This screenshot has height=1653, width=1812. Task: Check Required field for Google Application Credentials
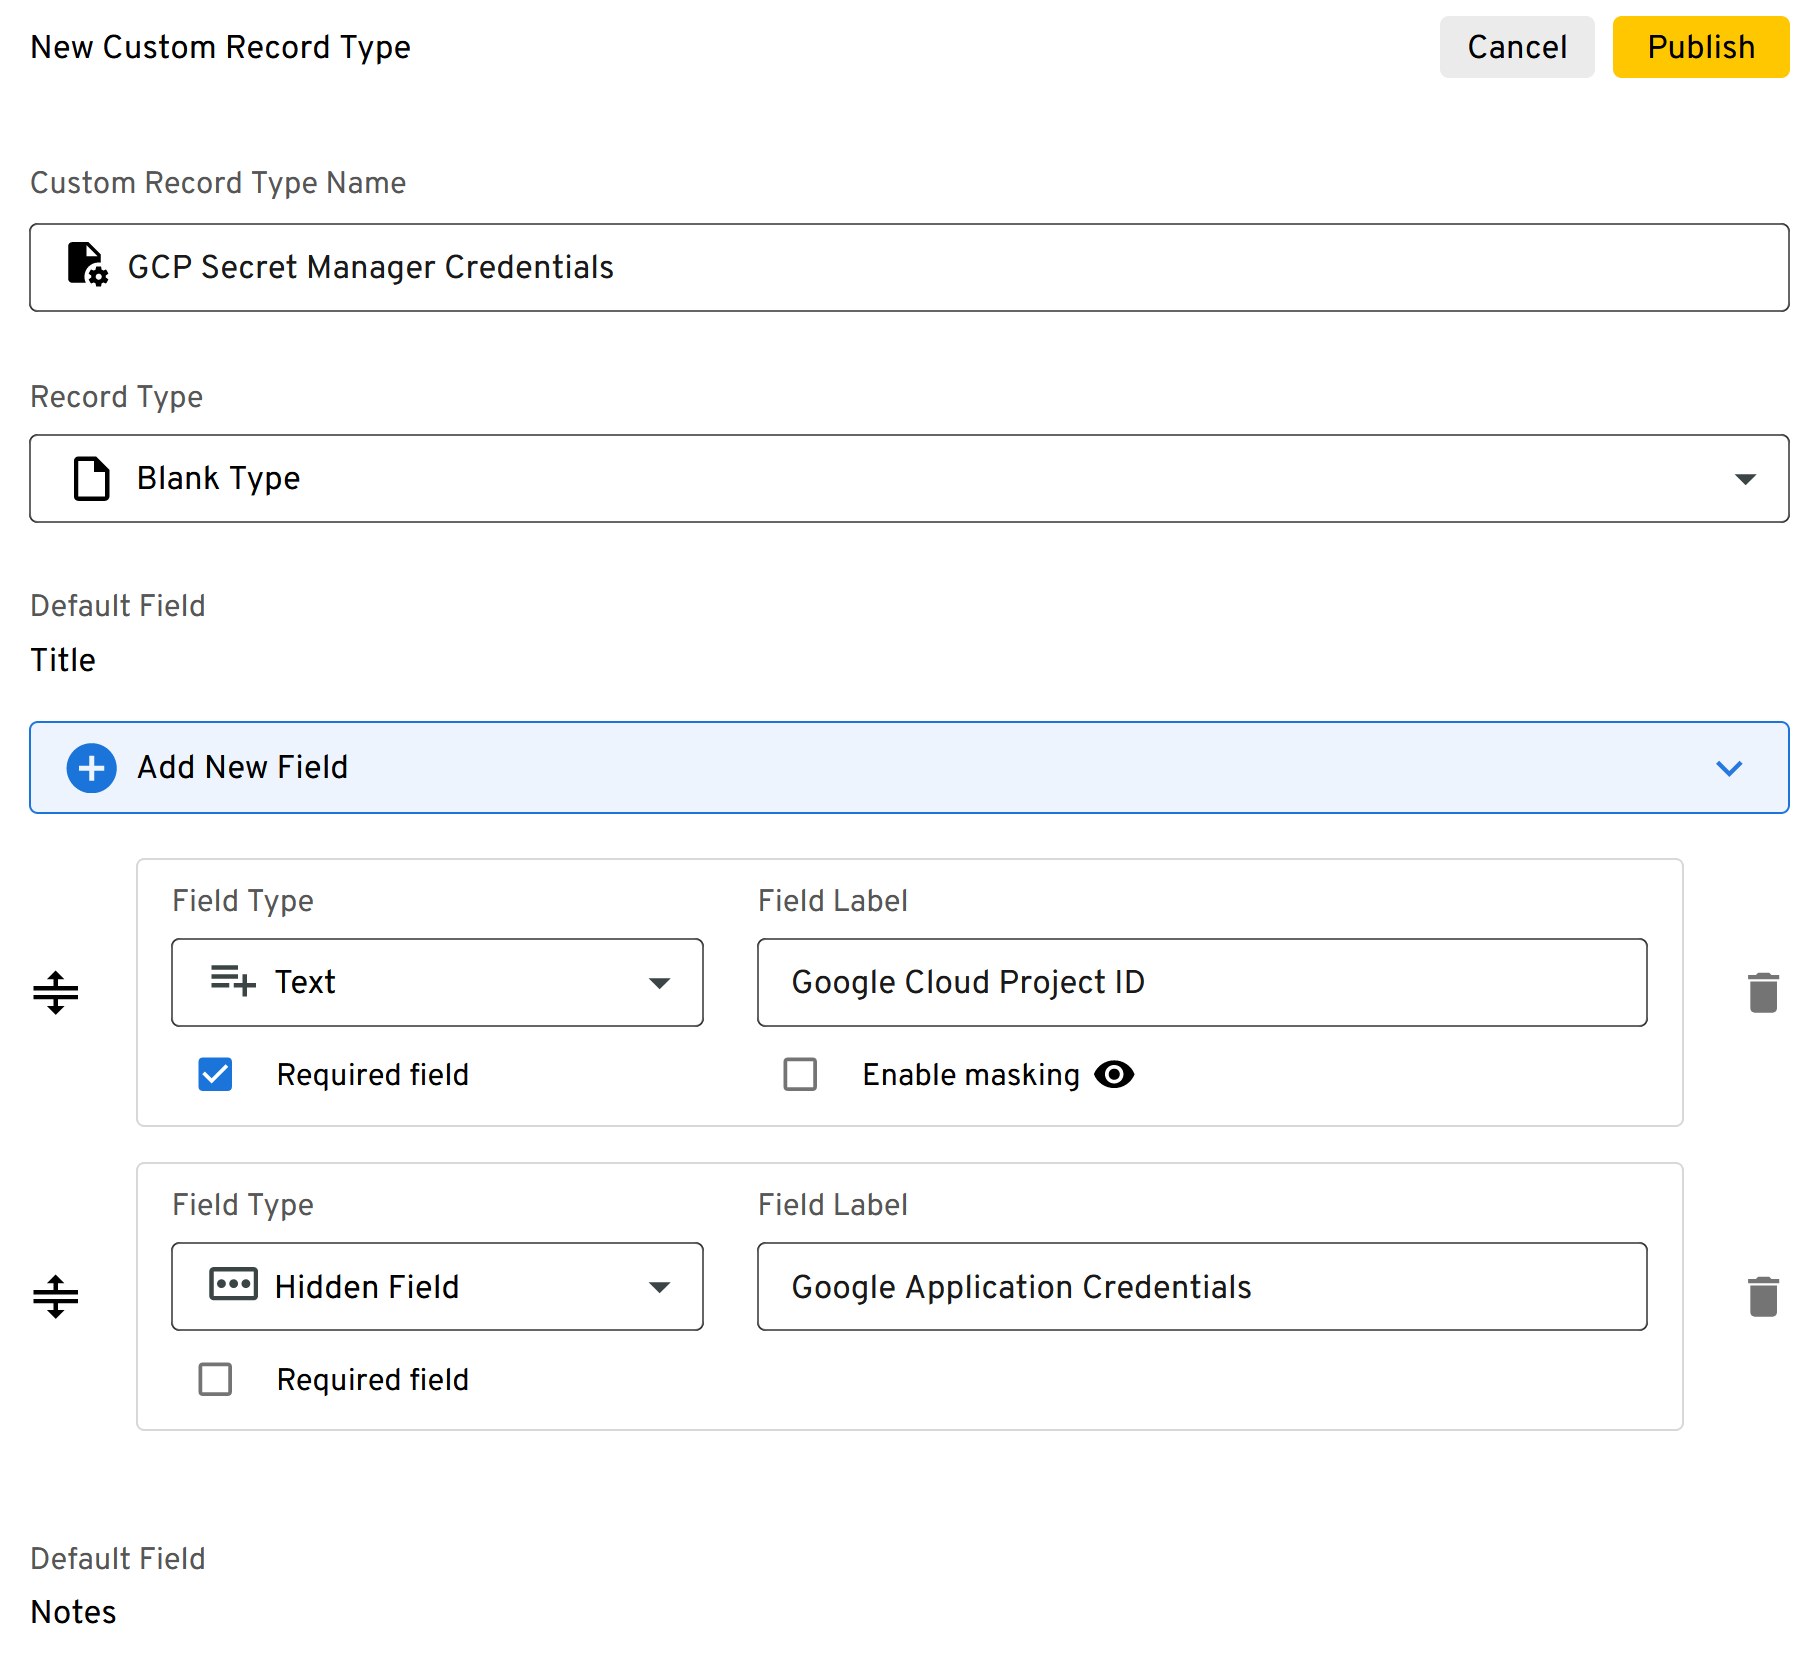click(x=214, y=1379)
